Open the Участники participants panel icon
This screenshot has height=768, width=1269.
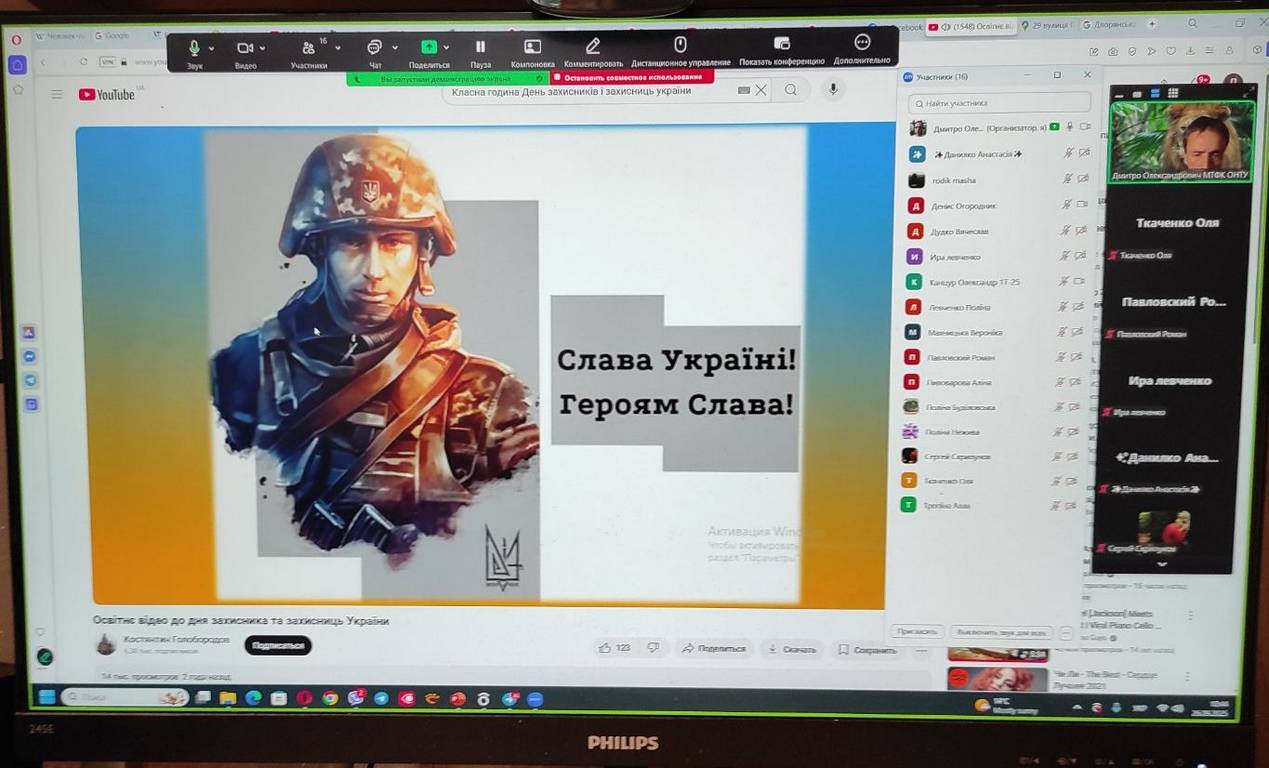point(308,48)
